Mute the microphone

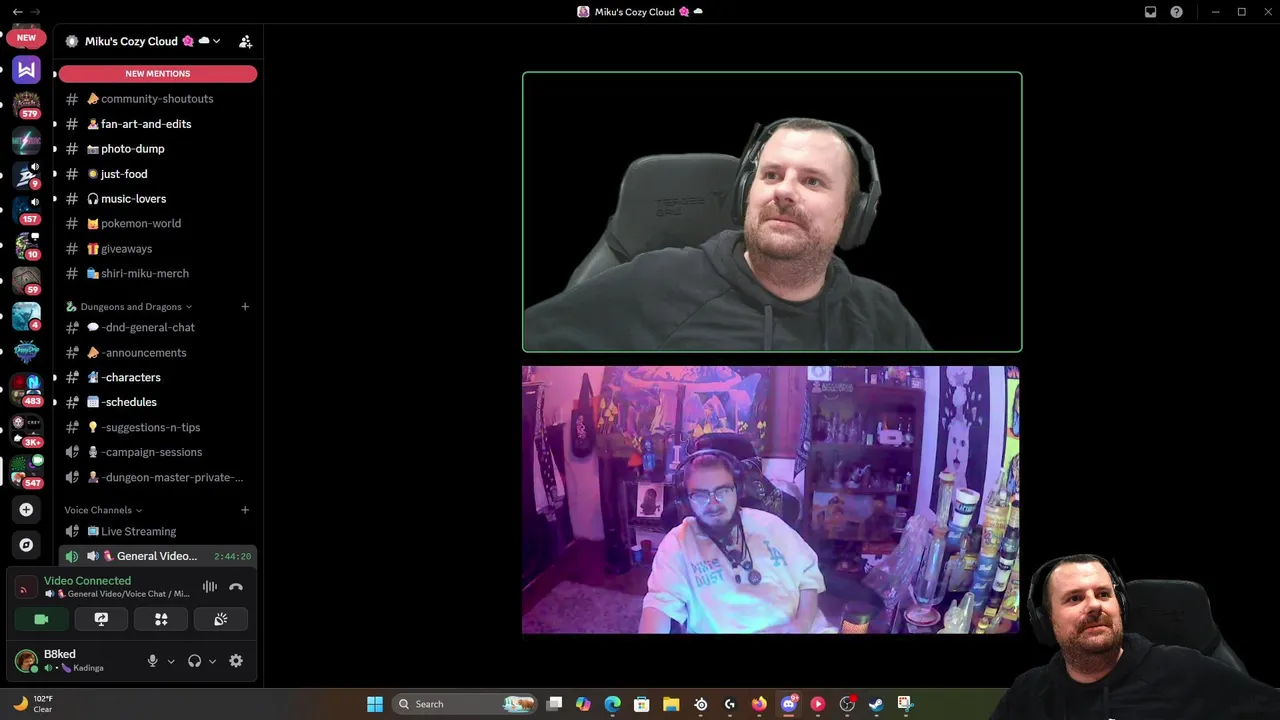coord(152,661)
